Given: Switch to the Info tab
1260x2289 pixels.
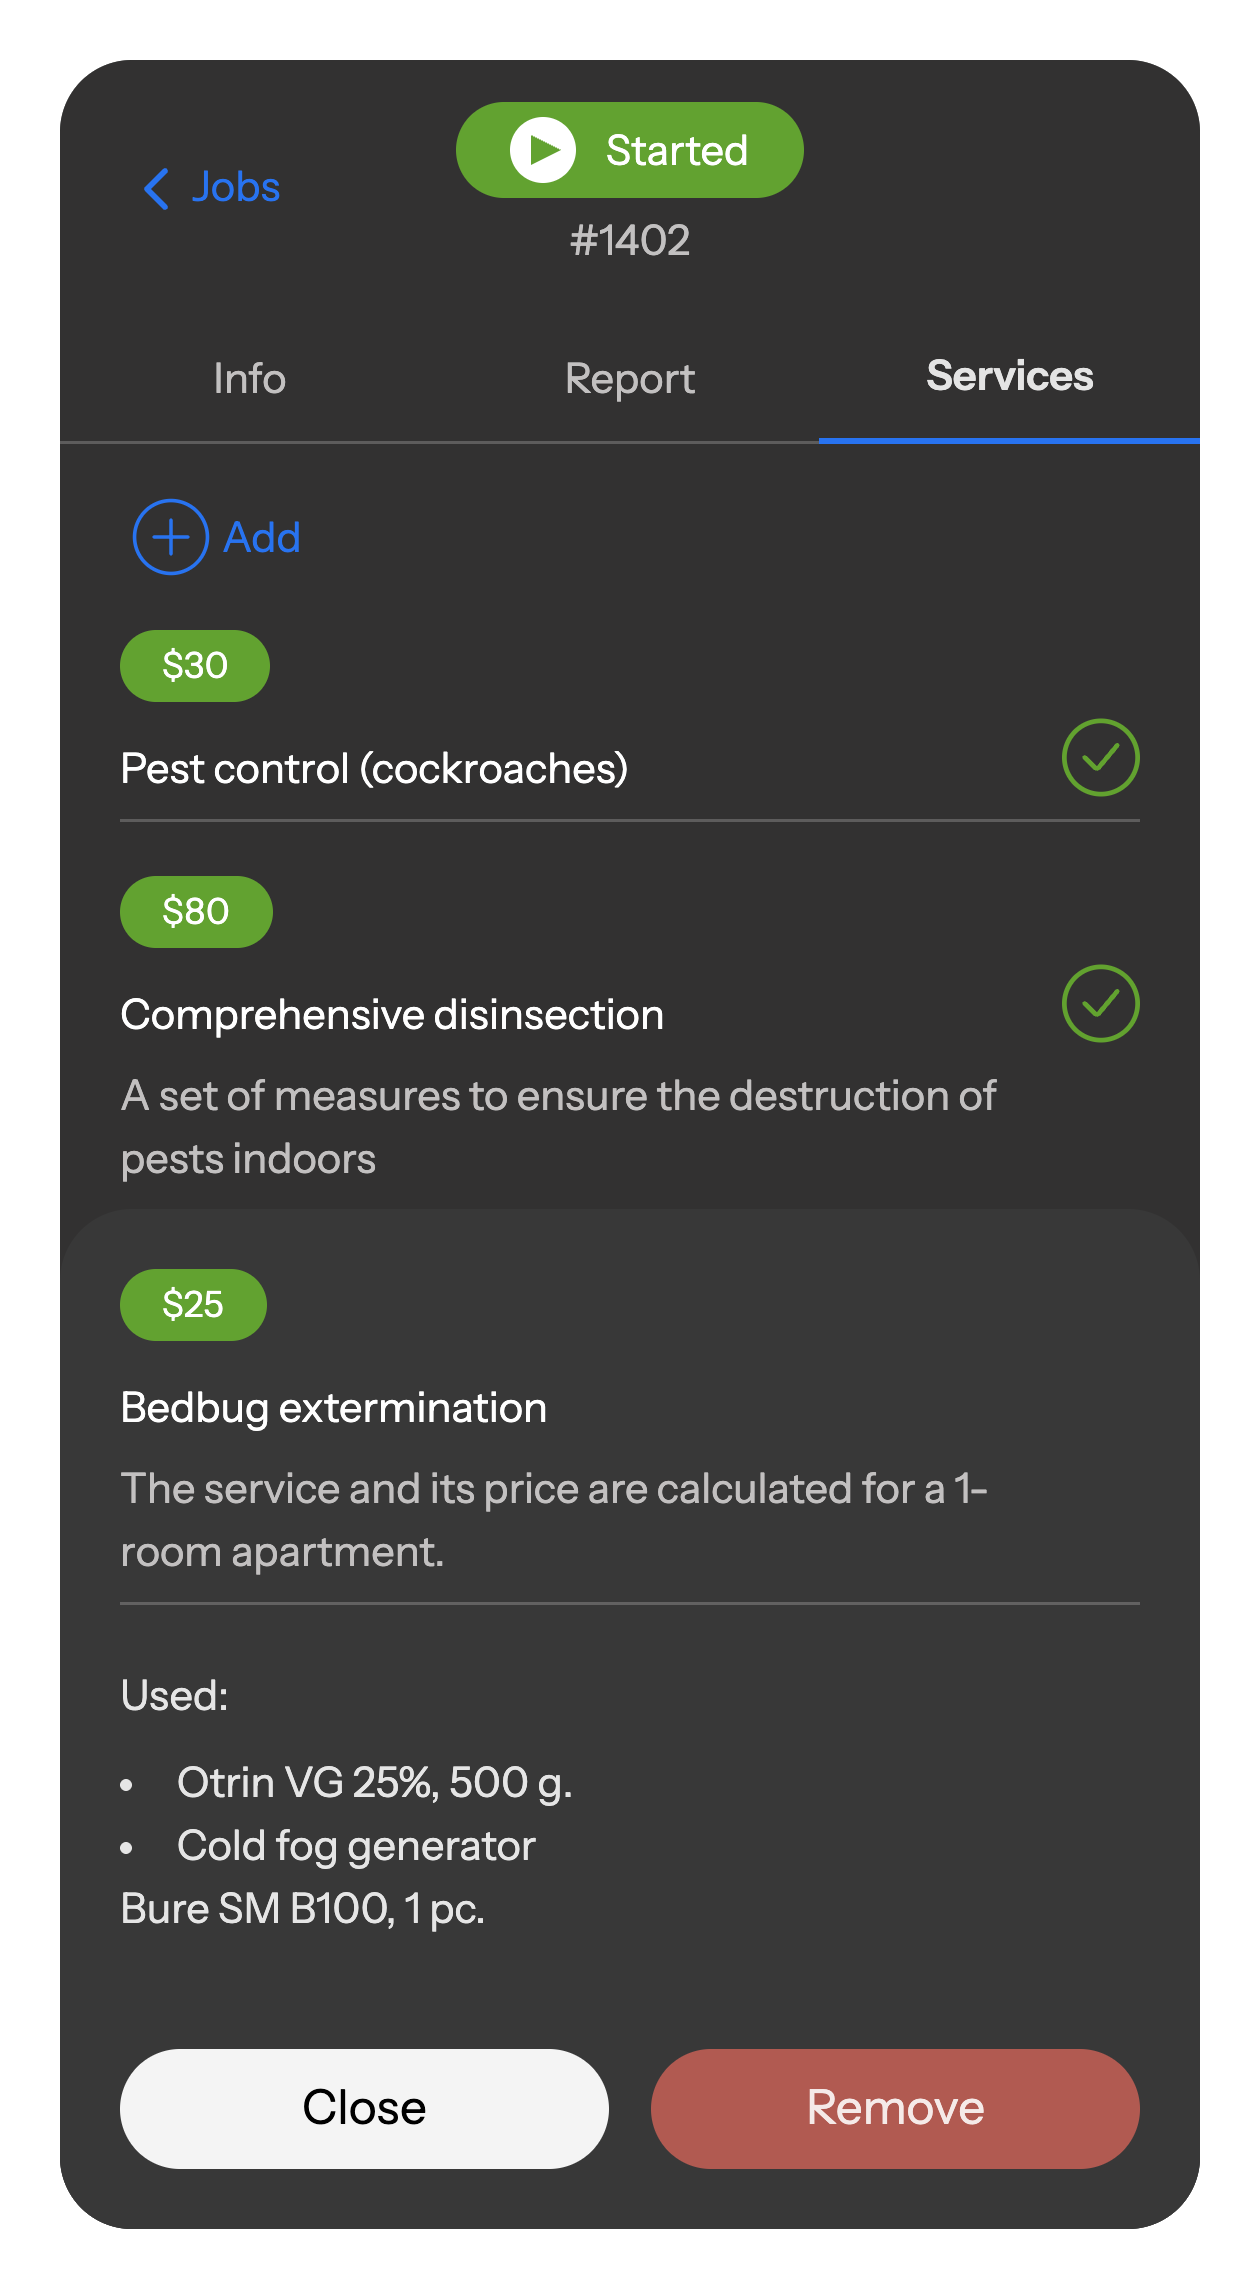Looking at the screenshot, I should 250,379.
